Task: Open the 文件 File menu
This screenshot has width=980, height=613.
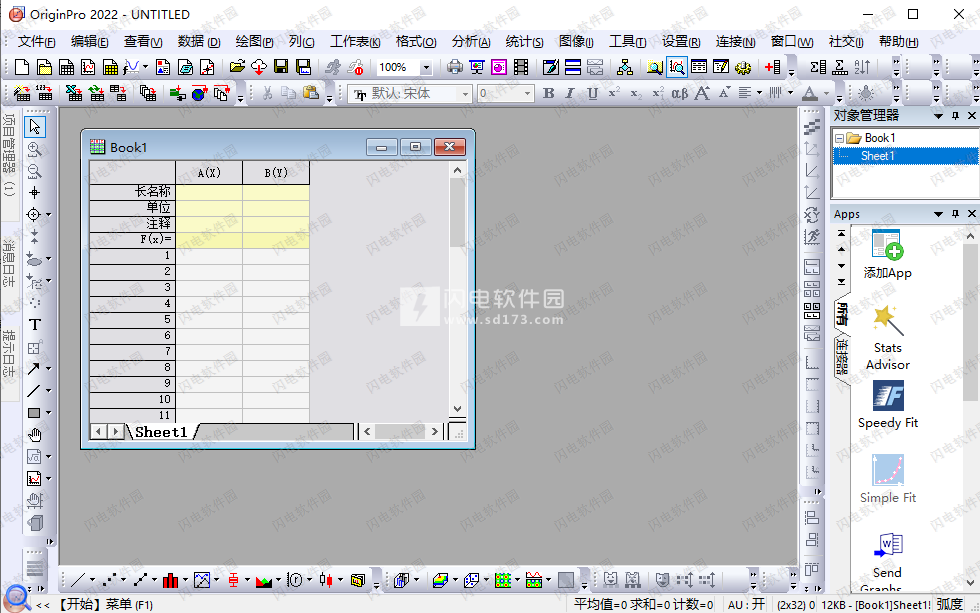Action: coord(36,42)
